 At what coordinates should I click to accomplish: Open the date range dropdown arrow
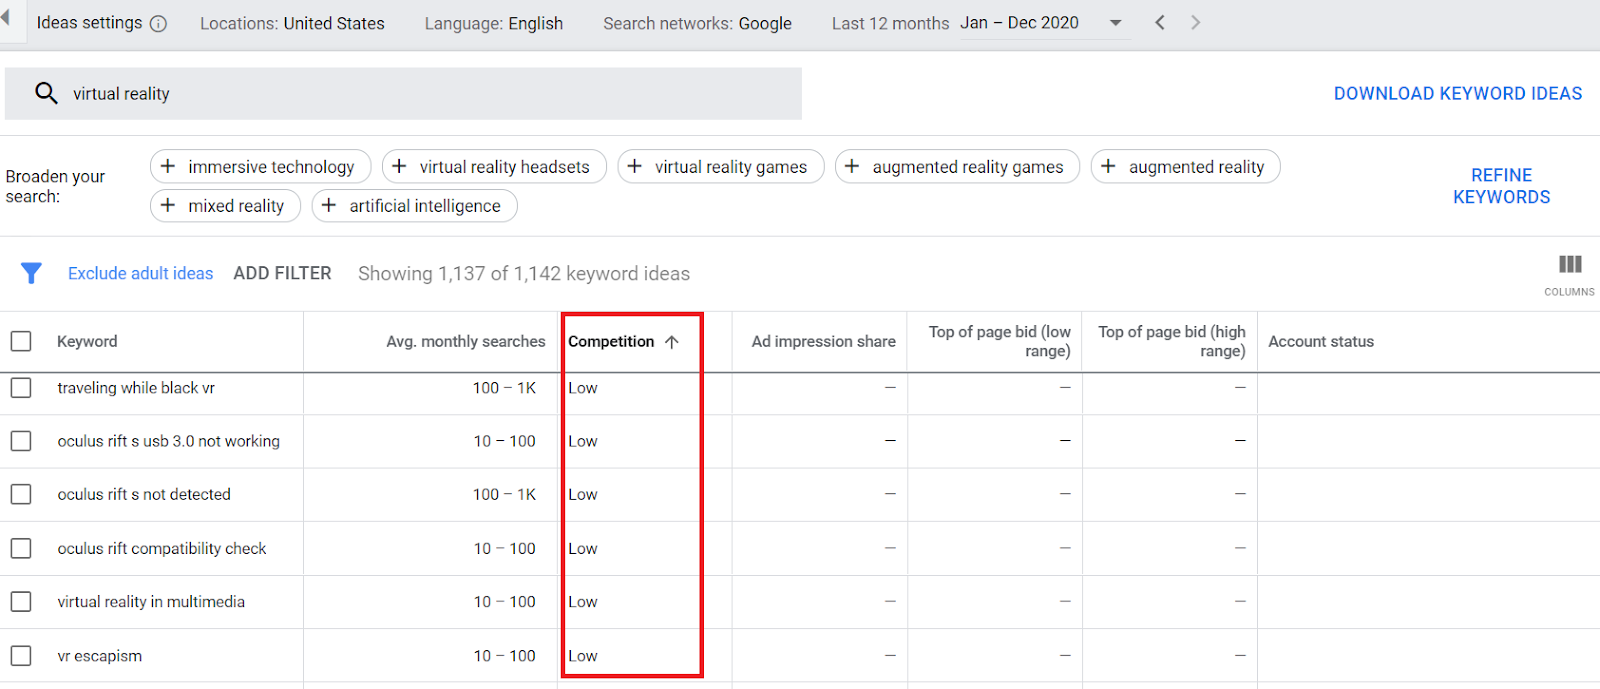[1116, 23]
